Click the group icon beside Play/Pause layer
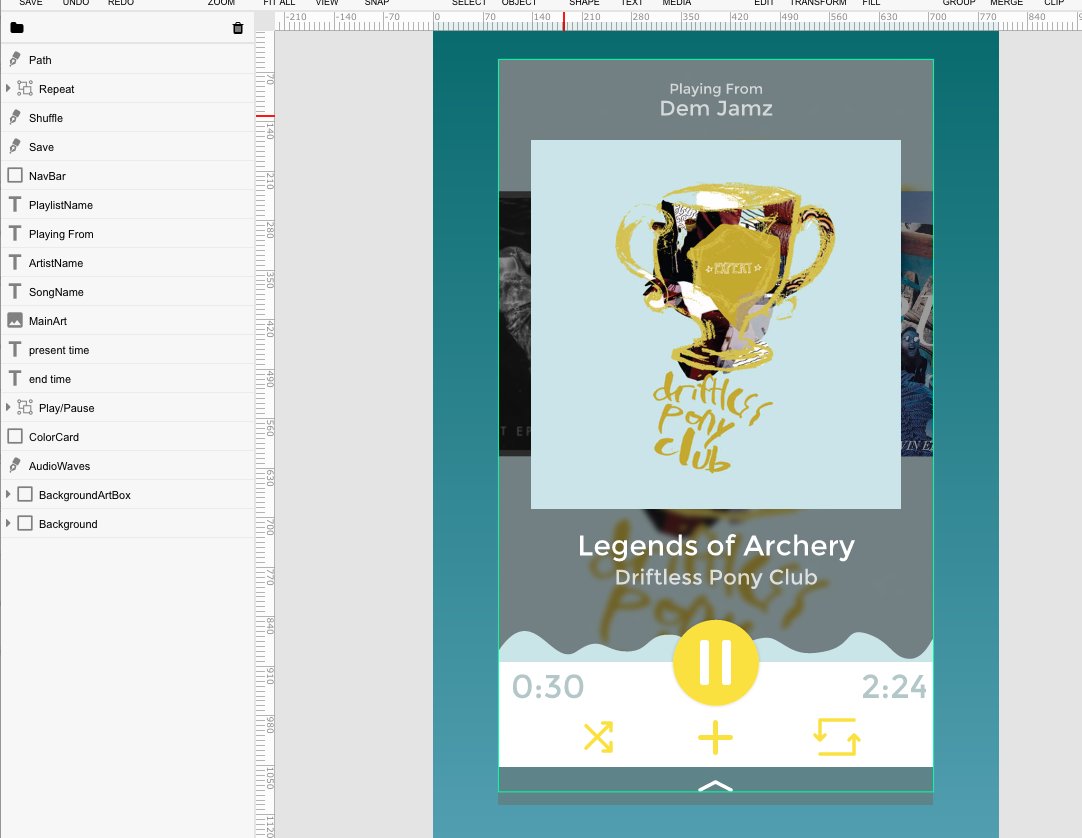The height and width of the screenshot is (838, 1082). pos(25,407)
